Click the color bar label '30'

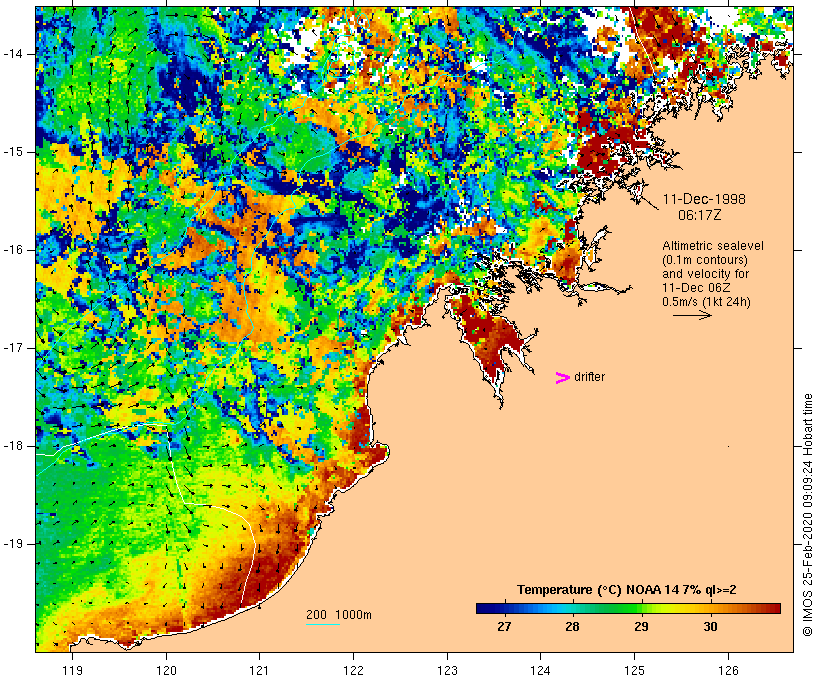click(710, 627)
